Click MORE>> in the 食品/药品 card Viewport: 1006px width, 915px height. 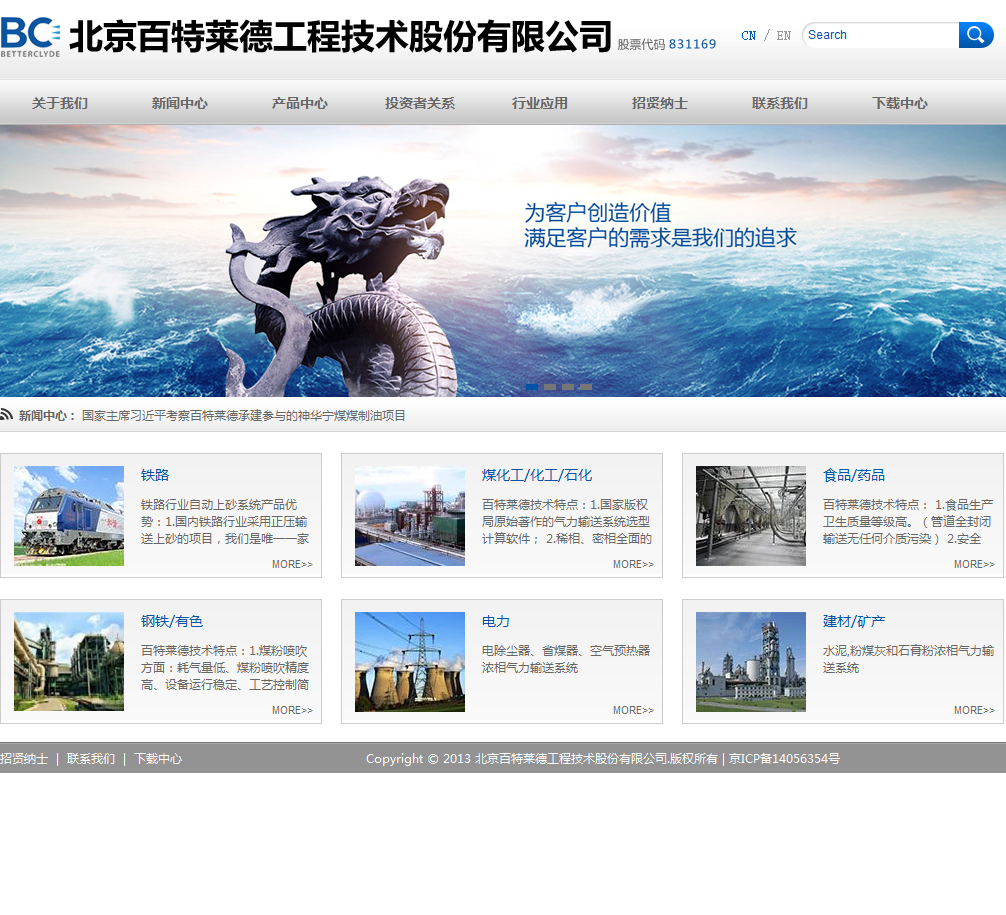point(974,564)
